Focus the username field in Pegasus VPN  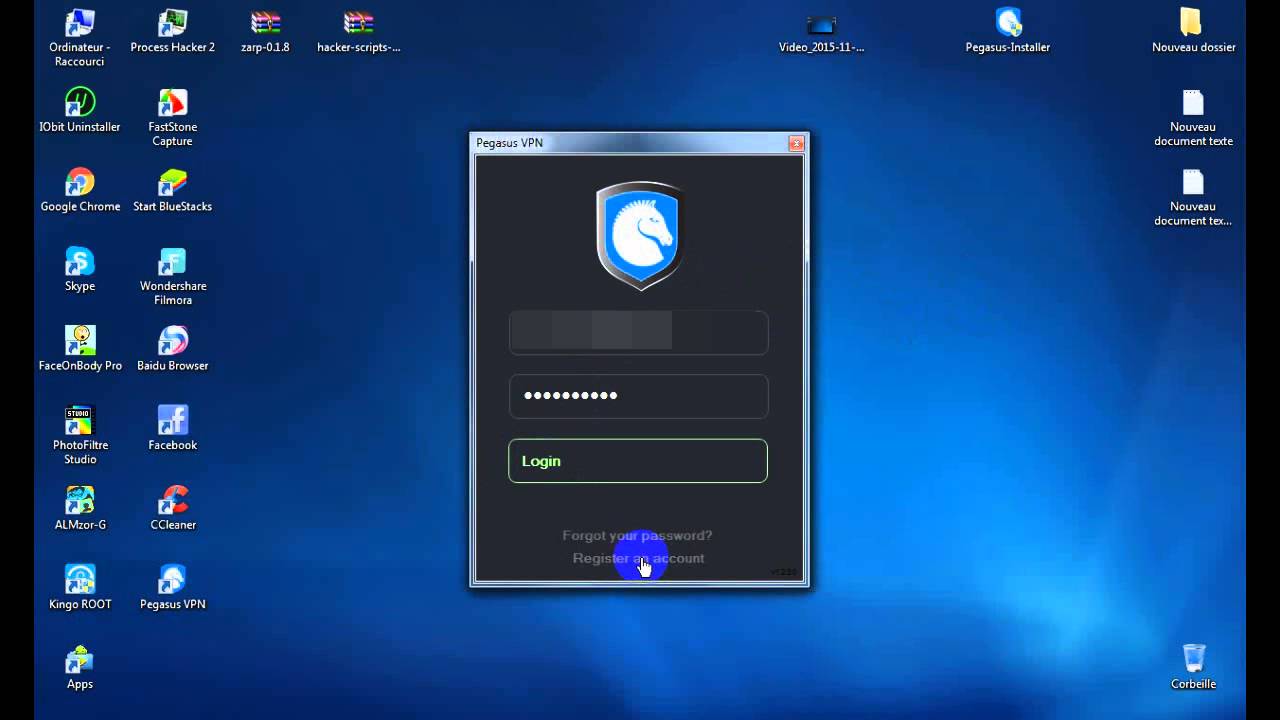(x=638, y=332)
